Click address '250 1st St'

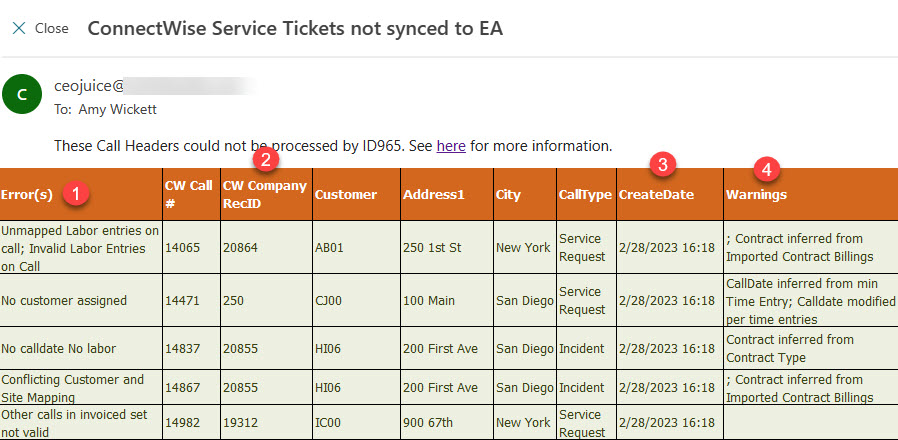[x=432, y=248]
